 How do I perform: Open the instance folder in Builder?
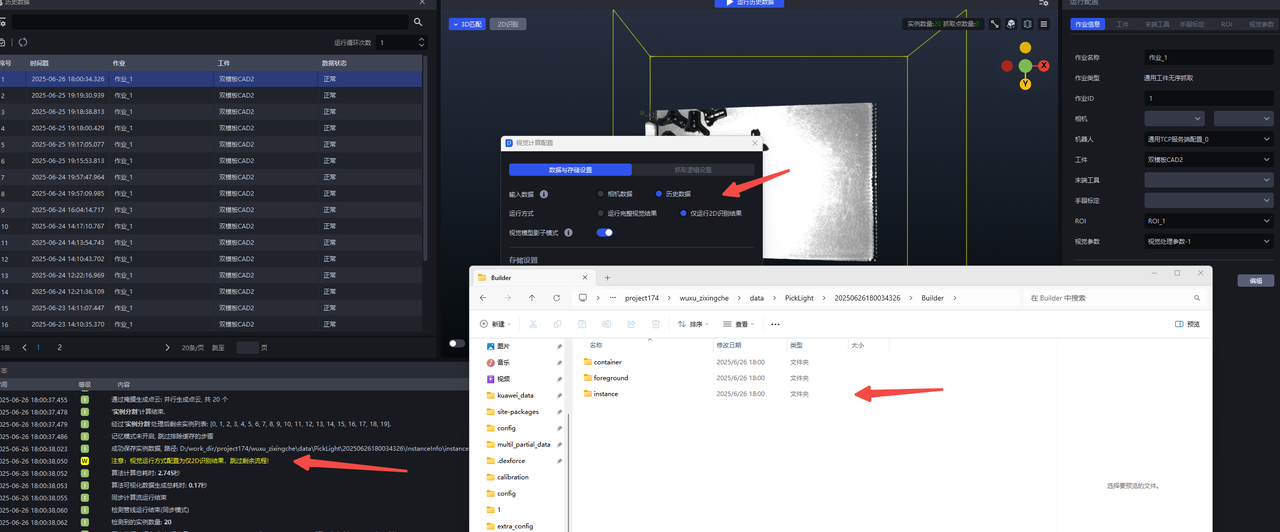pos(606,394)
